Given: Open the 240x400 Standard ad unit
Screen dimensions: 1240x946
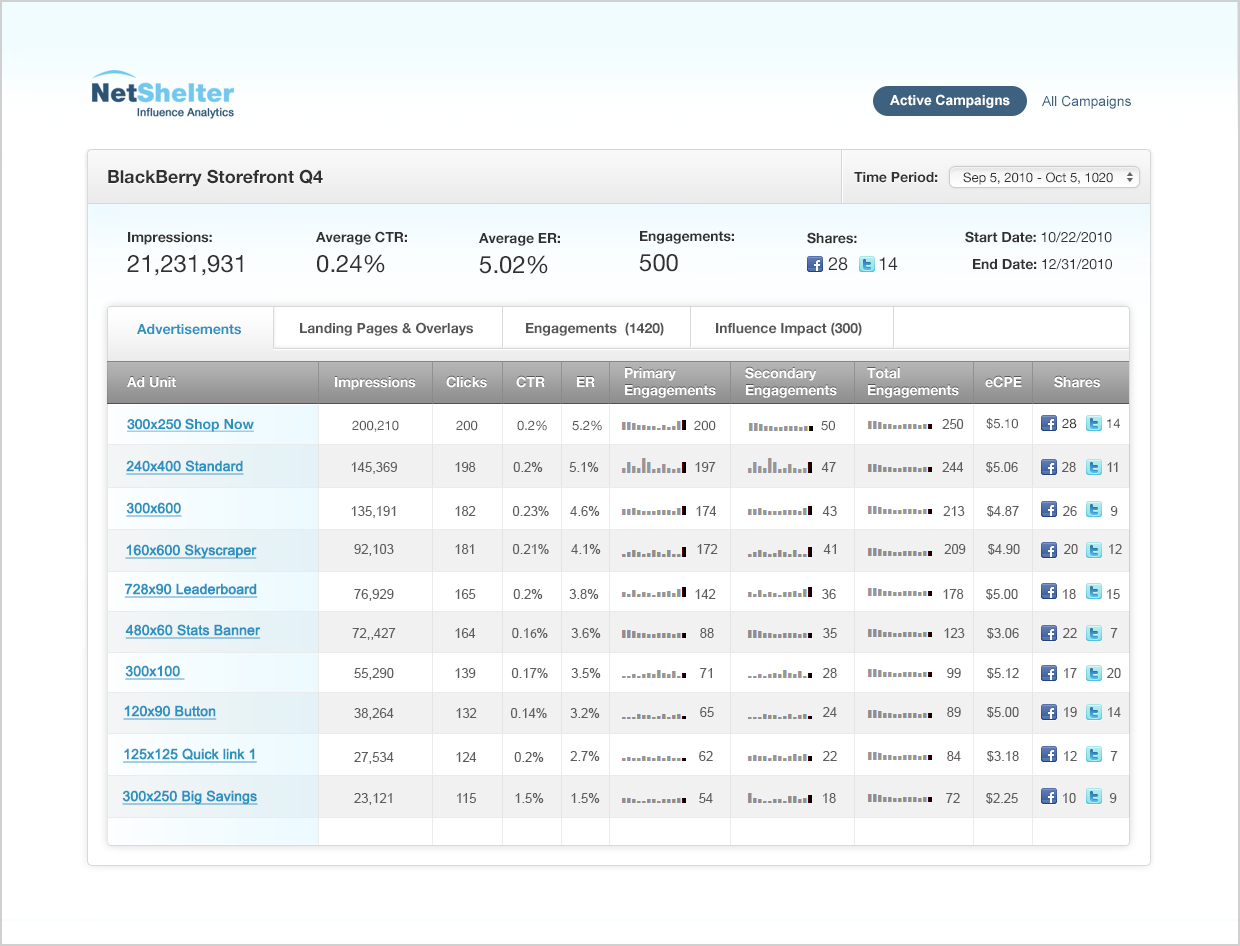Looking at the screenshot, I should [184, 466].
